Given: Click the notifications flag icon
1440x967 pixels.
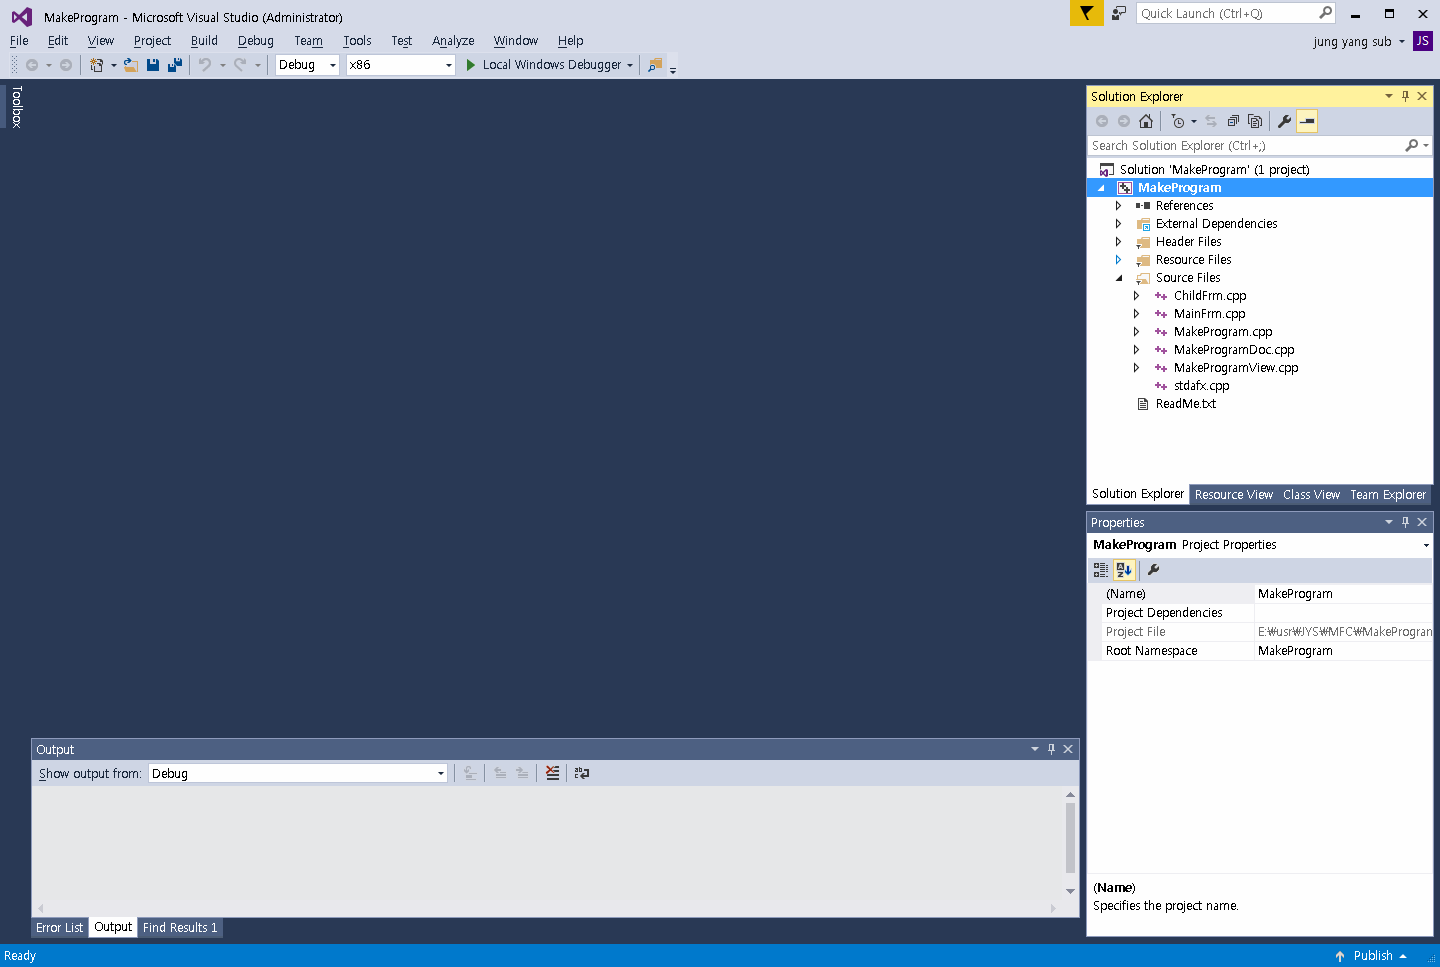Looking at the screenshot, I should click(1086, 13).
